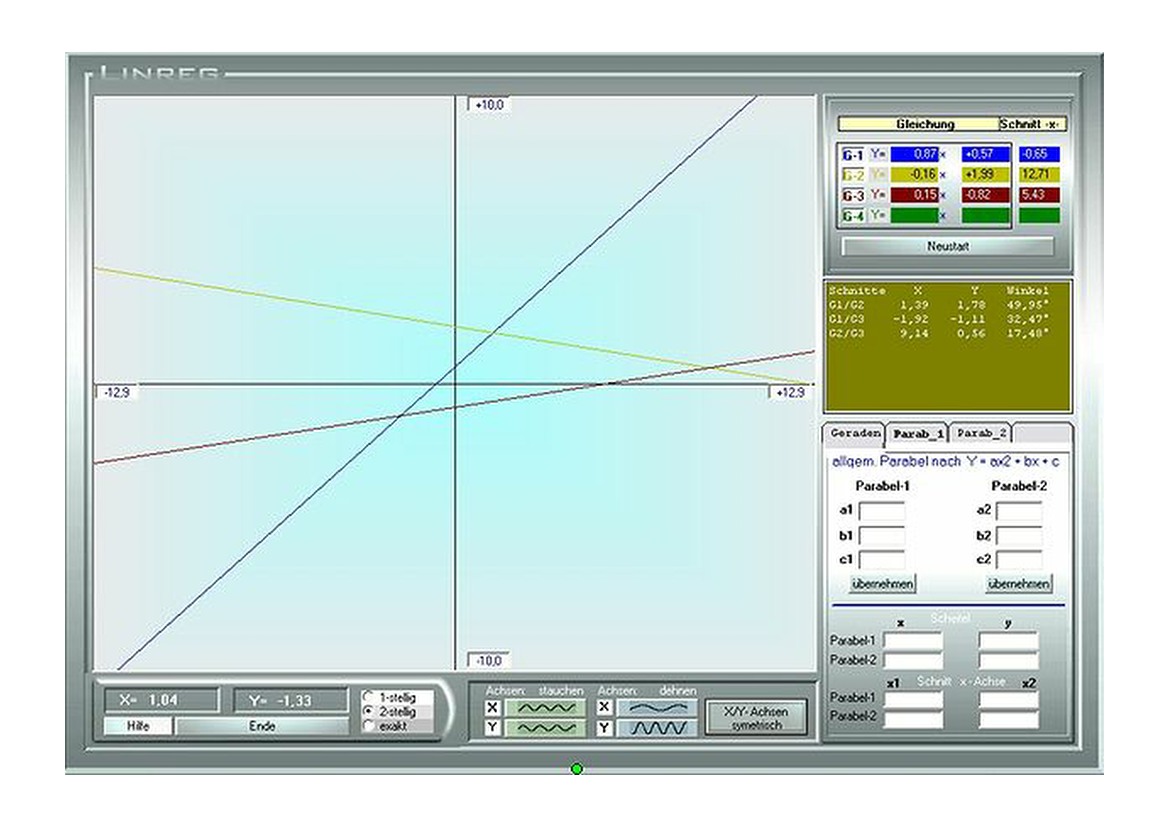This screenshot has height=827, width=1169.
Task: Select the 1-stellig precision option
Action: click(370, 696)
